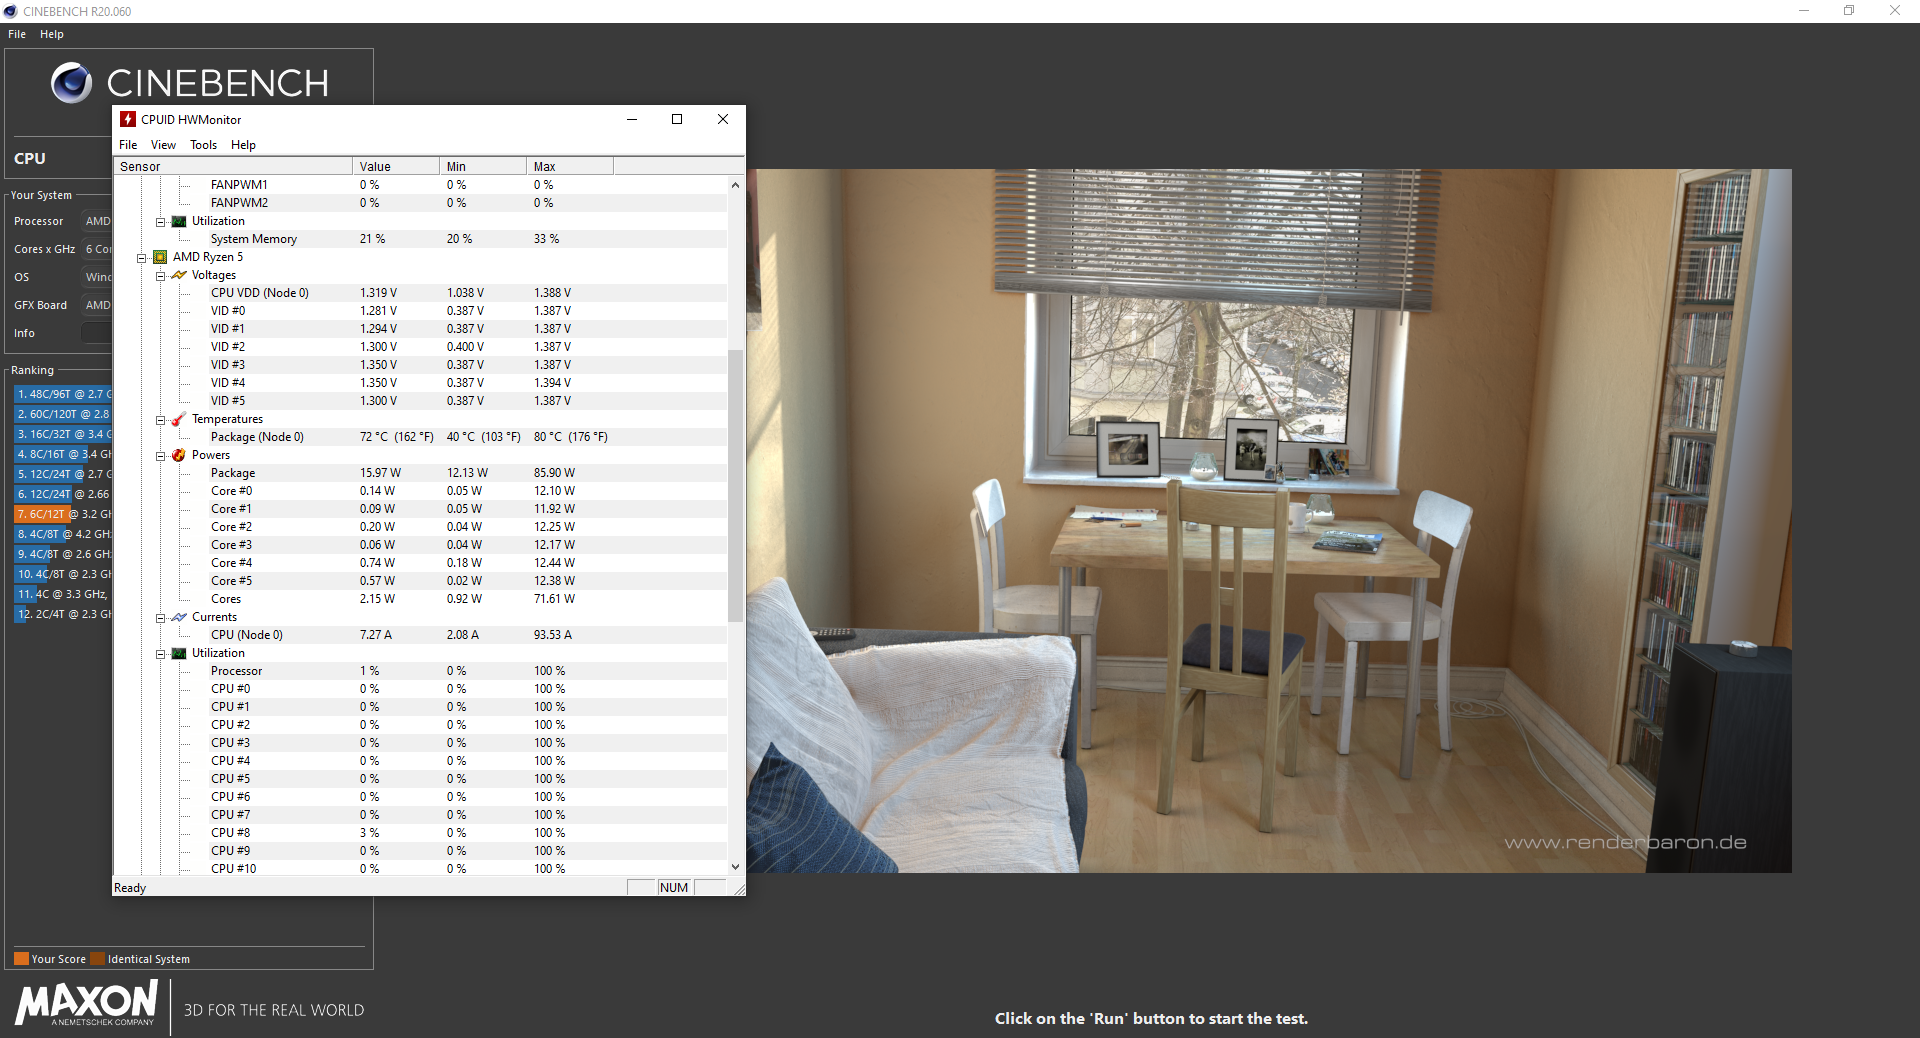Select ranking entry 1. 48C/96T in Cinebench

62,394
